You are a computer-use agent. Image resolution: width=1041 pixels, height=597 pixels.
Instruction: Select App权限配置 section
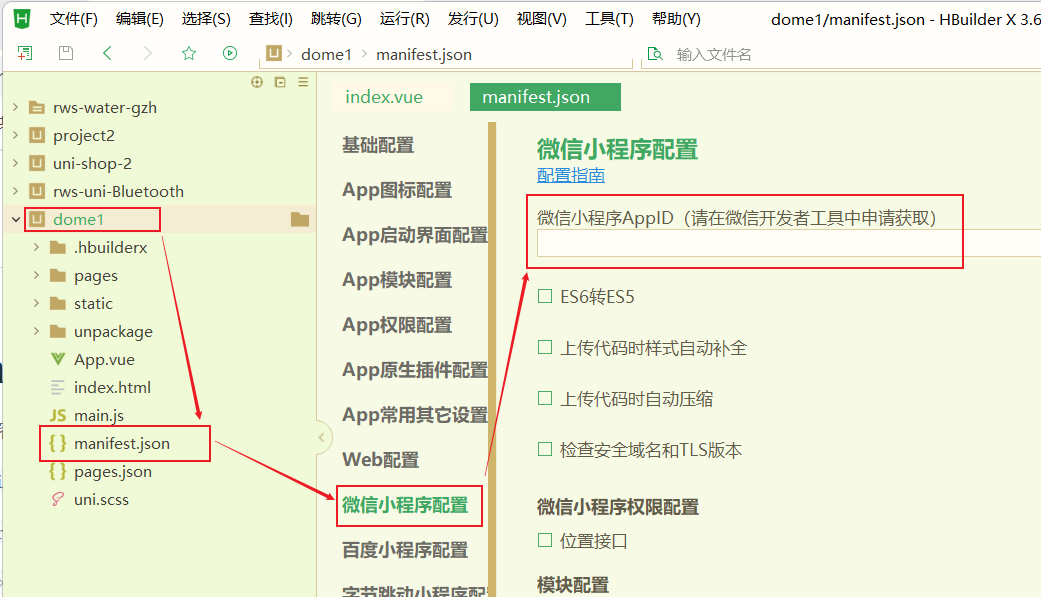tap(397, 325)
